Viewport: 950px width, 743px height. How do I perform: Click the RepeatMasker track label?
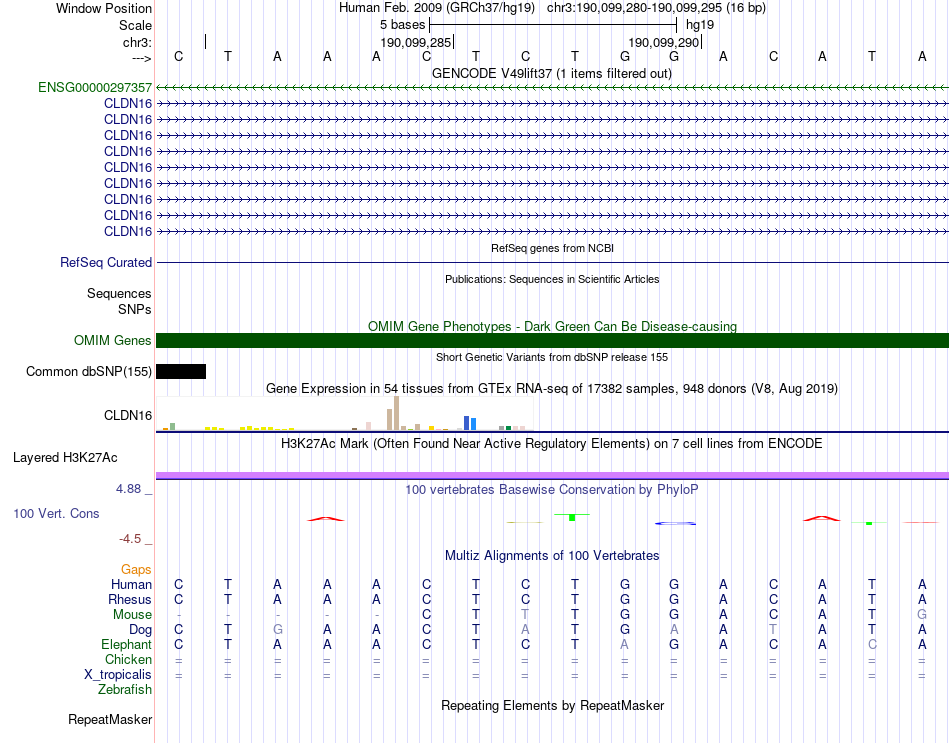pyautogui.click(x=110, y=719)
